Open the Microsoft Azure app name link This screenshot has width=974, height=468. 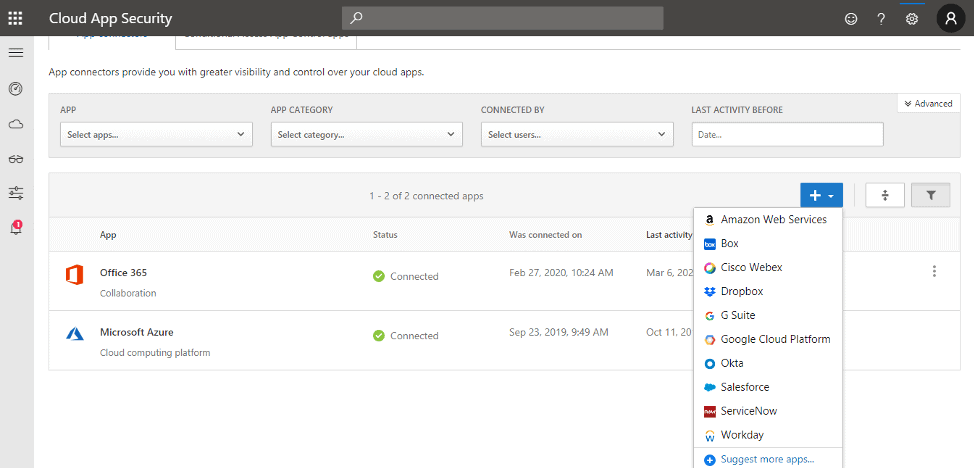click(x=137, y=332)
